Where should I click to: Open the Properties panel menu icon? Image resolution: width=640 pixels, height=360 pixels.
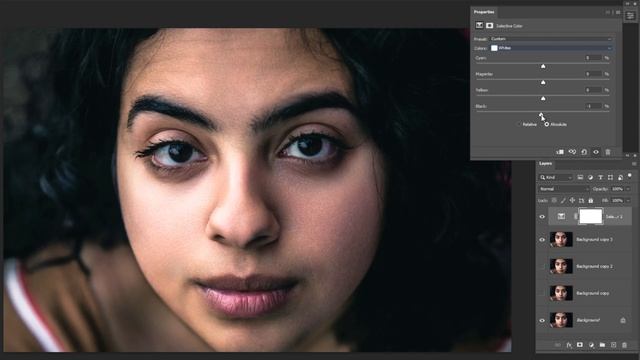[x=618, y=12]
